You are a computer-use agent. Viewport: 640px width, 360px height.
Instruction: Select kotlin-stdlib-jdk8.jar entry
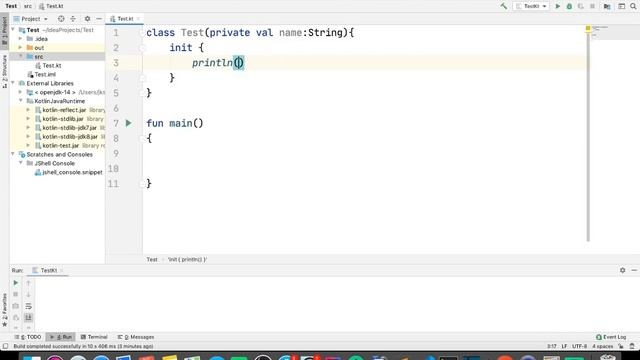70,137
